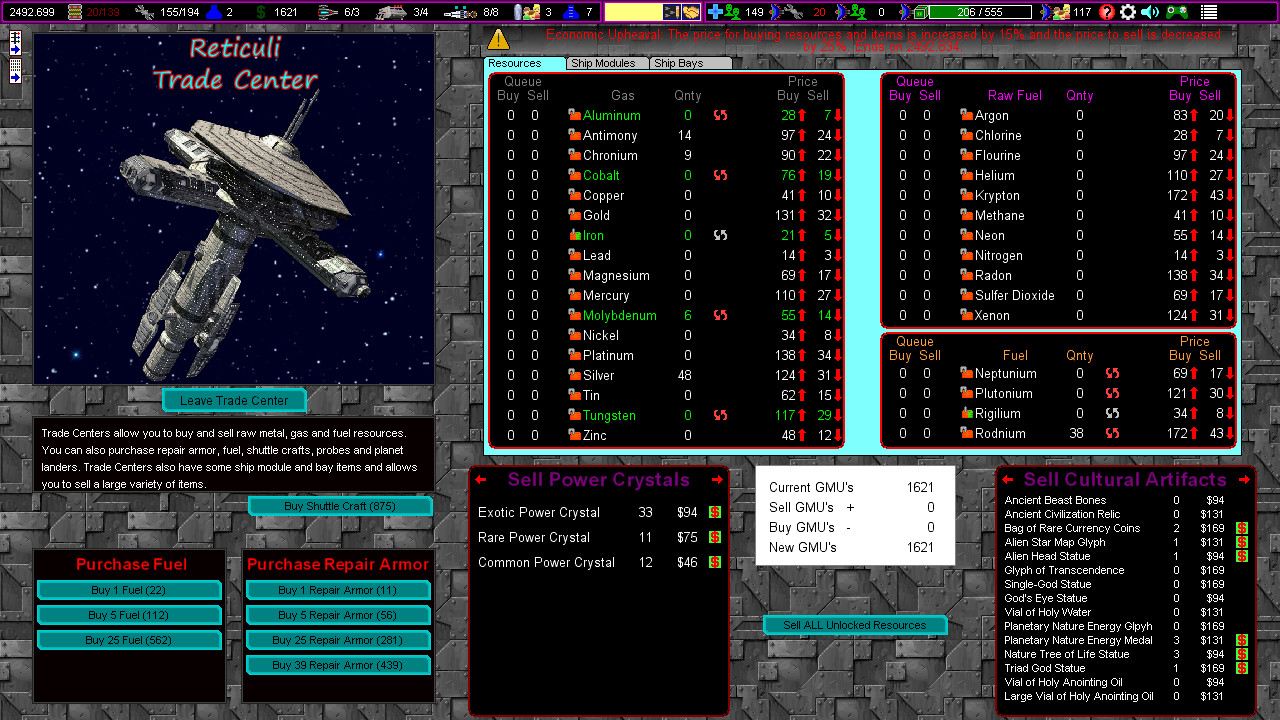
Task: Click Sell ALL Unlocked Resources
Action: 855,625
